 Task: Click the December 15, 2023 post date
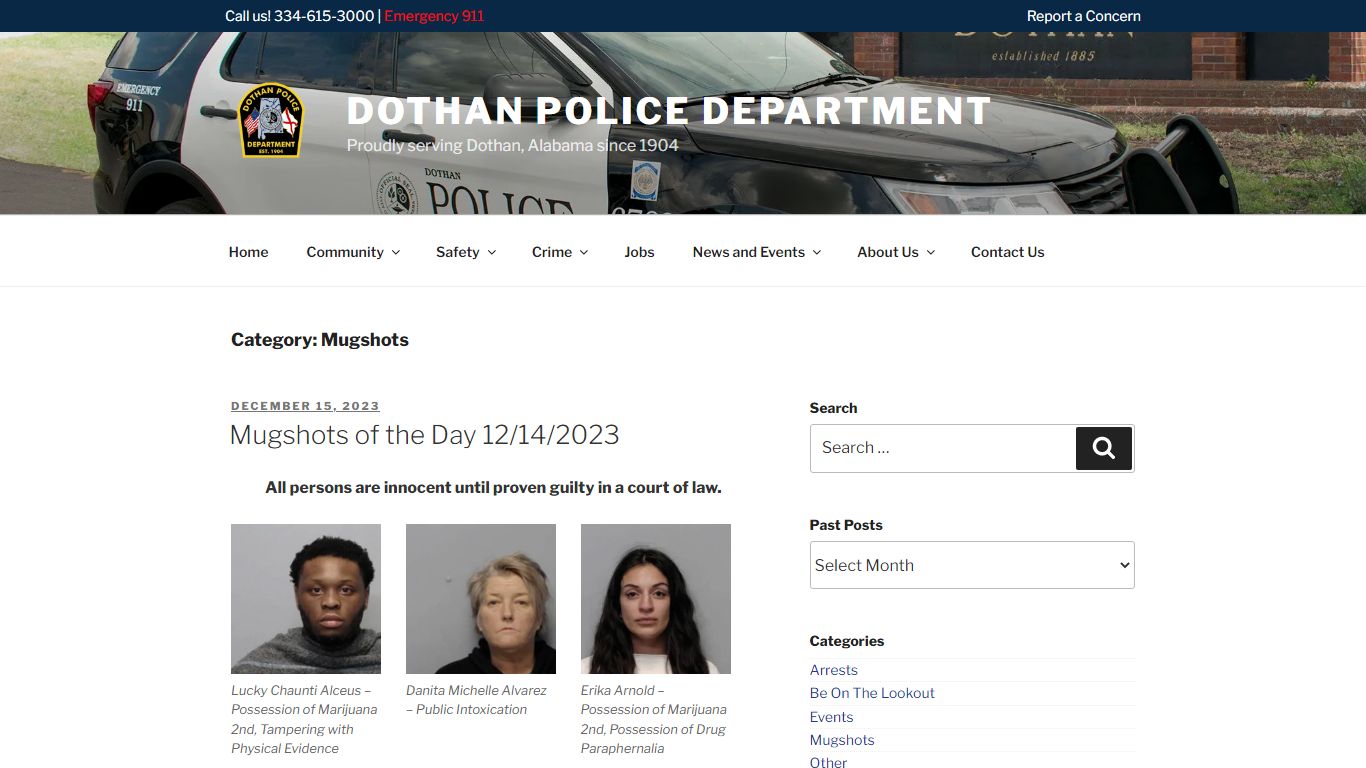(x=305, y=406)
